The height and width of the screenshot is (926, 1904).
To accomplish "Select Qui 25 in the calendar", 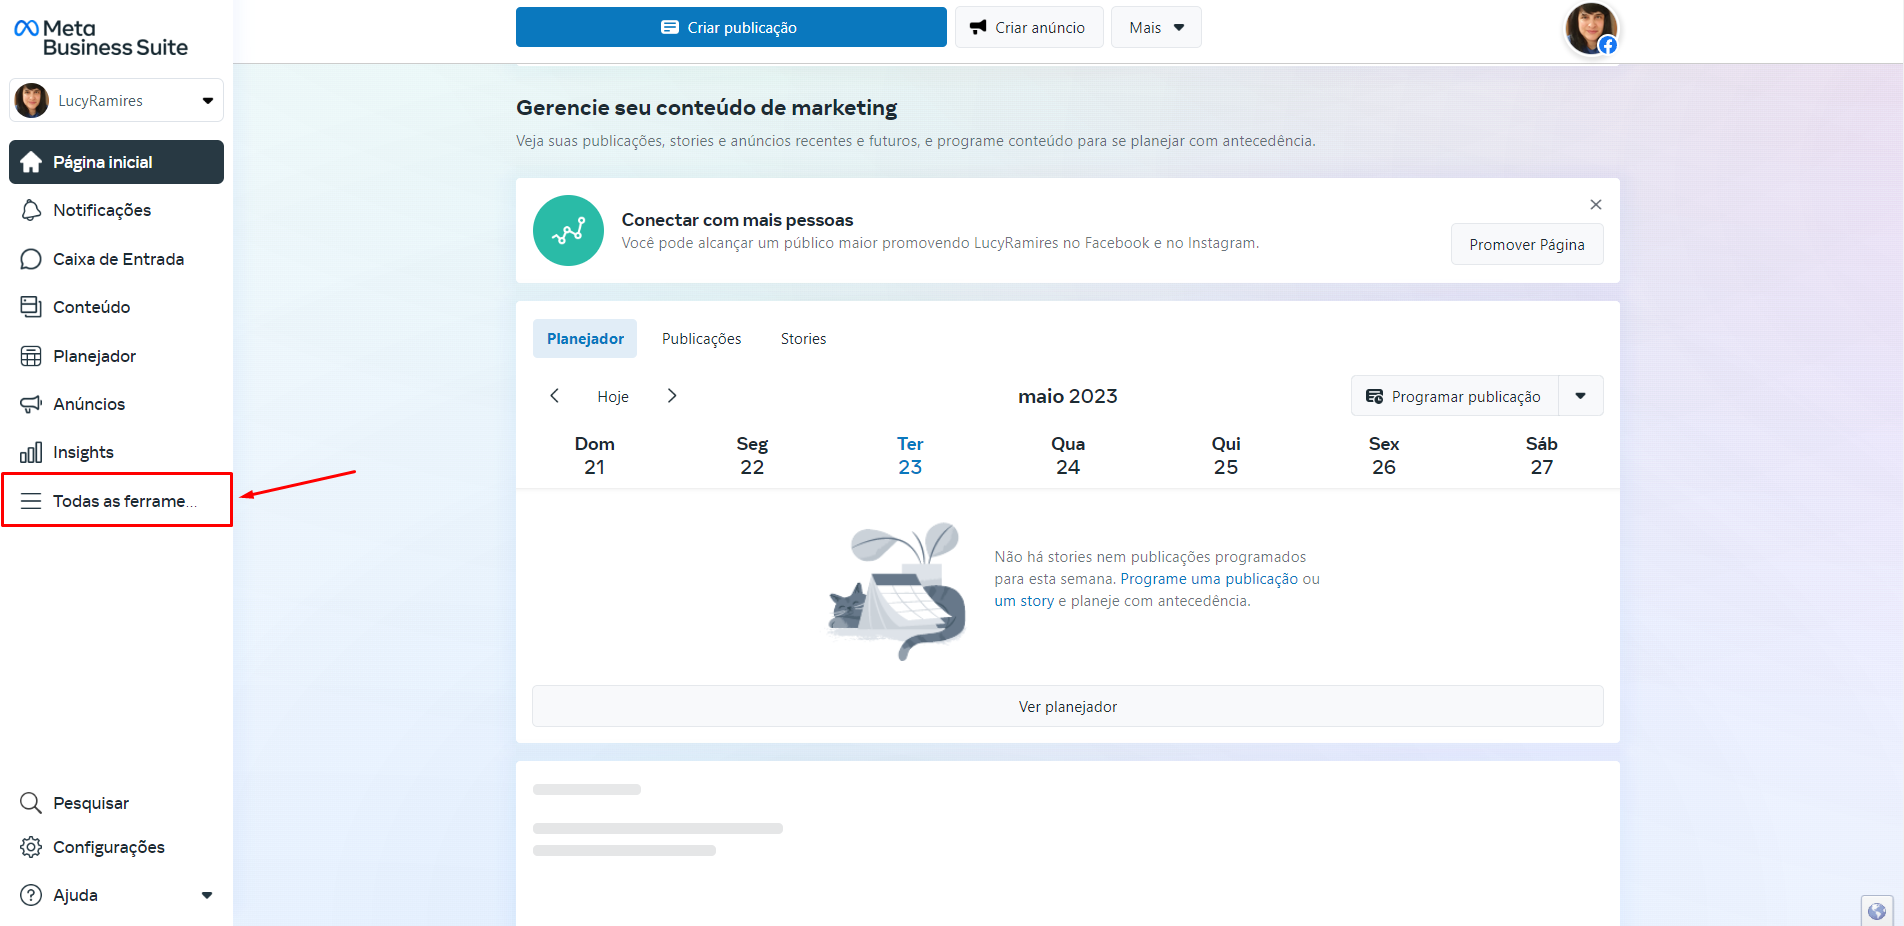I will 1226,455.
